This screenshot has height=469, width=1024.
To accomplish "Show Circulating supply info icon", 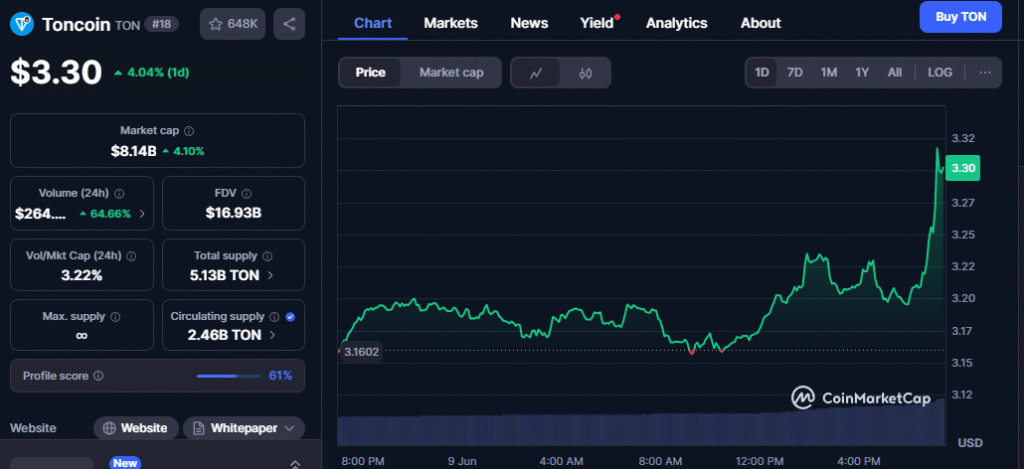I will pyautogui.click(x=274, y=317).
